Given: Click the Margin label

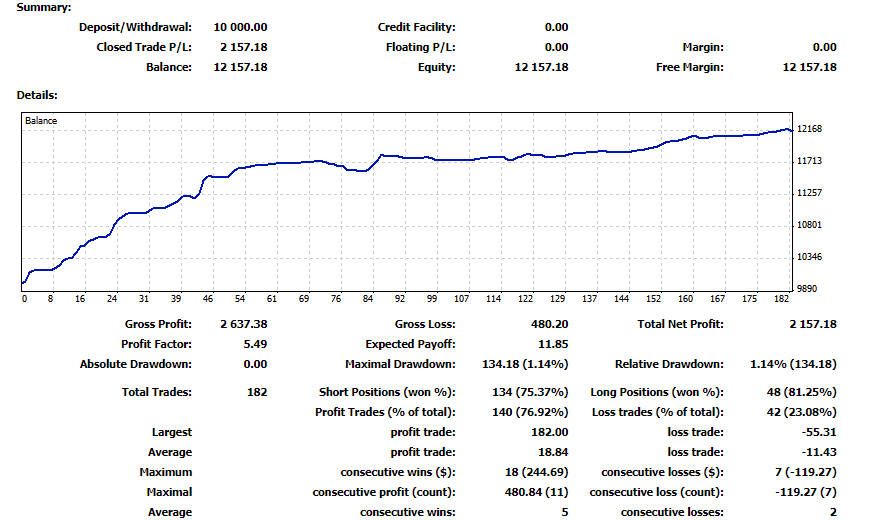Looking at the screenshot, I should point(703,47).
